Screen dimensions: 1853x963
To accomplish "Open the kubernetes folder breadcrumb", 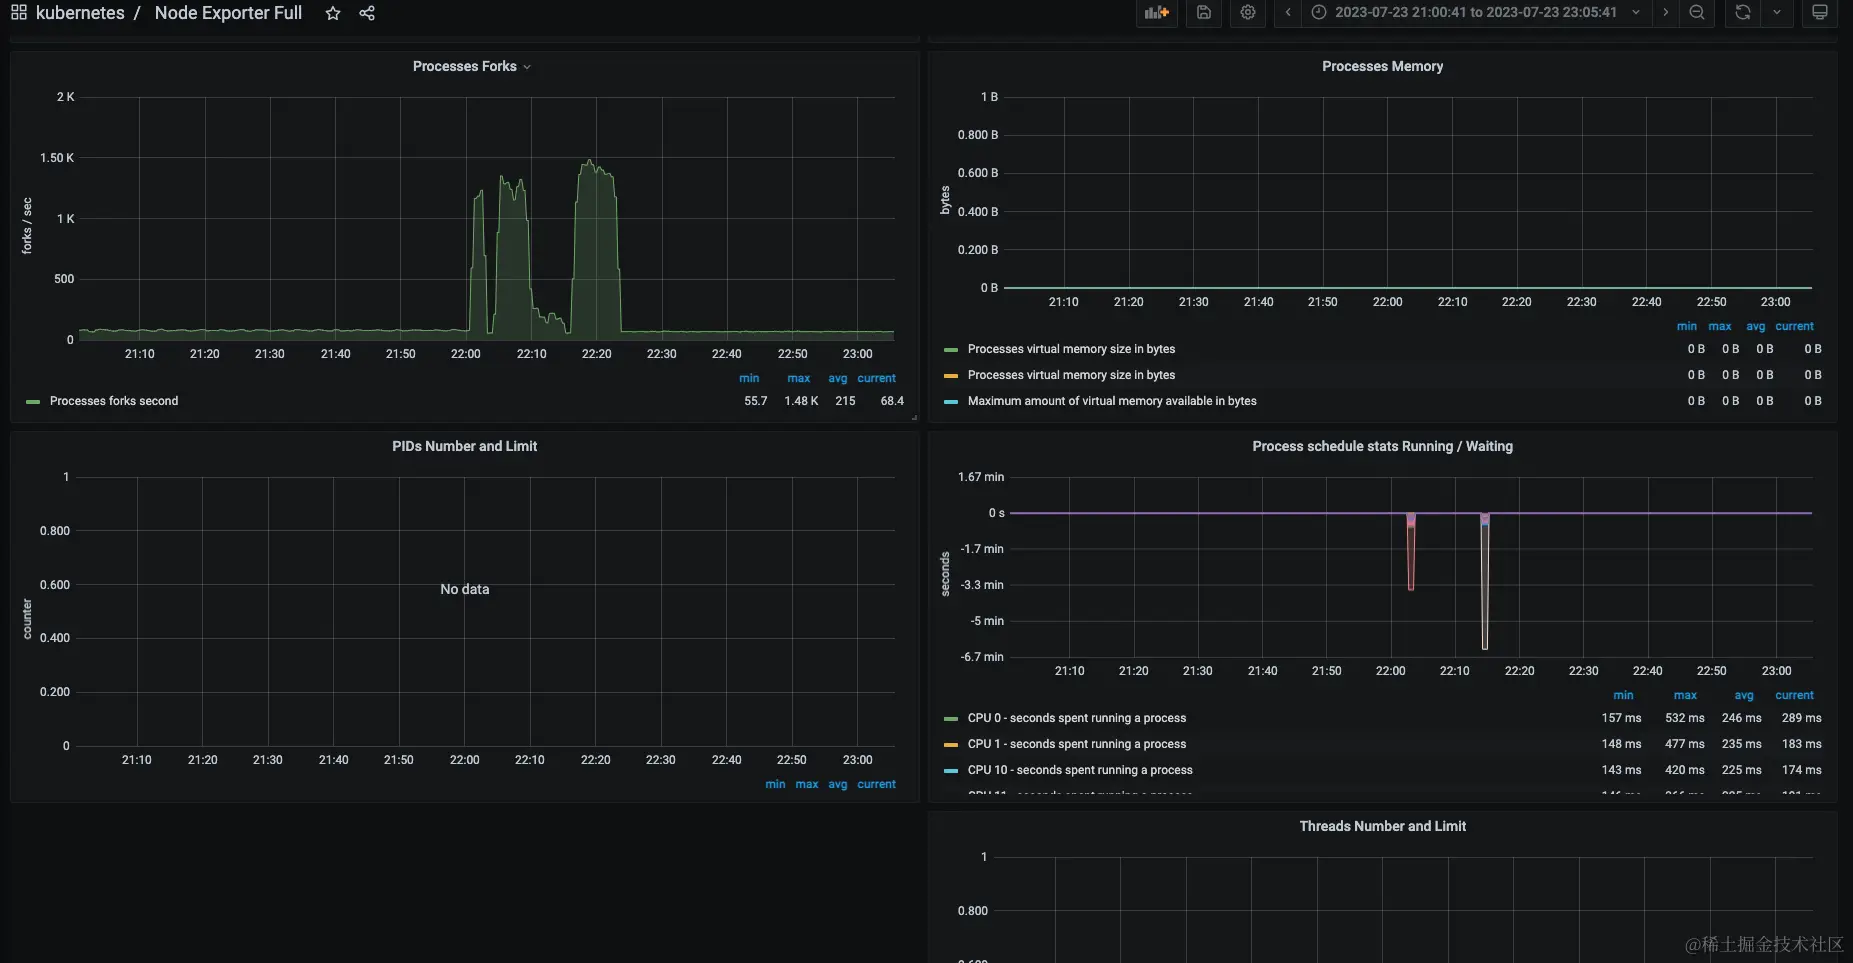I will tap(80, 13).
